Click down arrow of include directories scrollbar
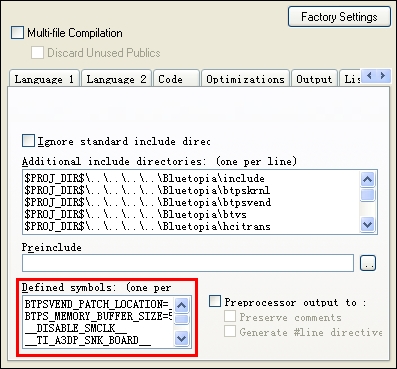Image resolution: width=397 pixels, height=369 pixels. (367, 224)
